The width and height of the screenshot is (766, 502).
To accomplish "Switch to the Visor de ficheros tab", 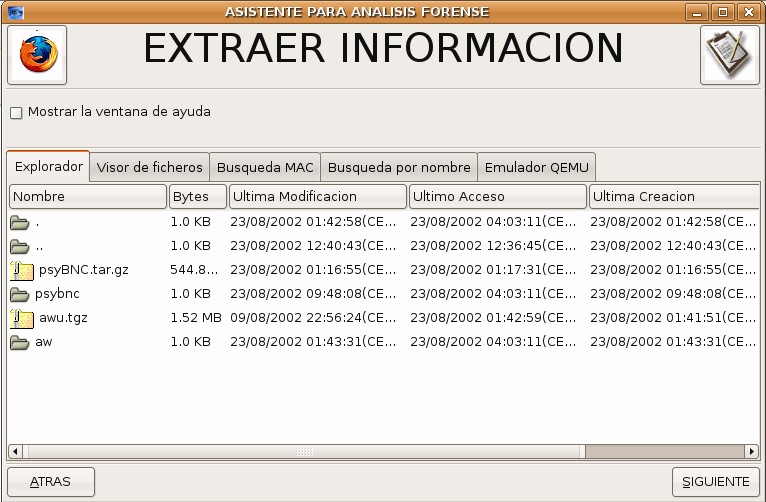I will pos(150,167).
